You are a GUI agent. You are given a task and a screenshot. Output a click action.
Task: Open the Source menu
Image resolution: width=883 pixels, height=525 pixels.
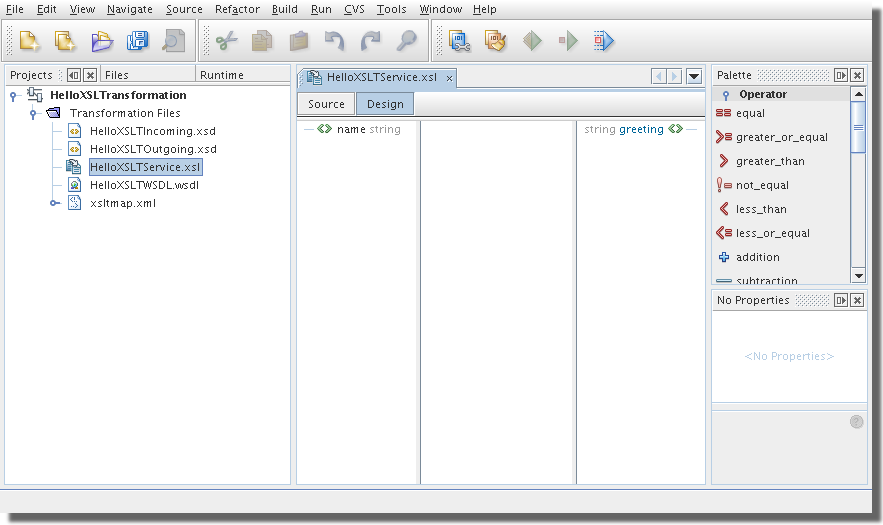coord(184,10)
